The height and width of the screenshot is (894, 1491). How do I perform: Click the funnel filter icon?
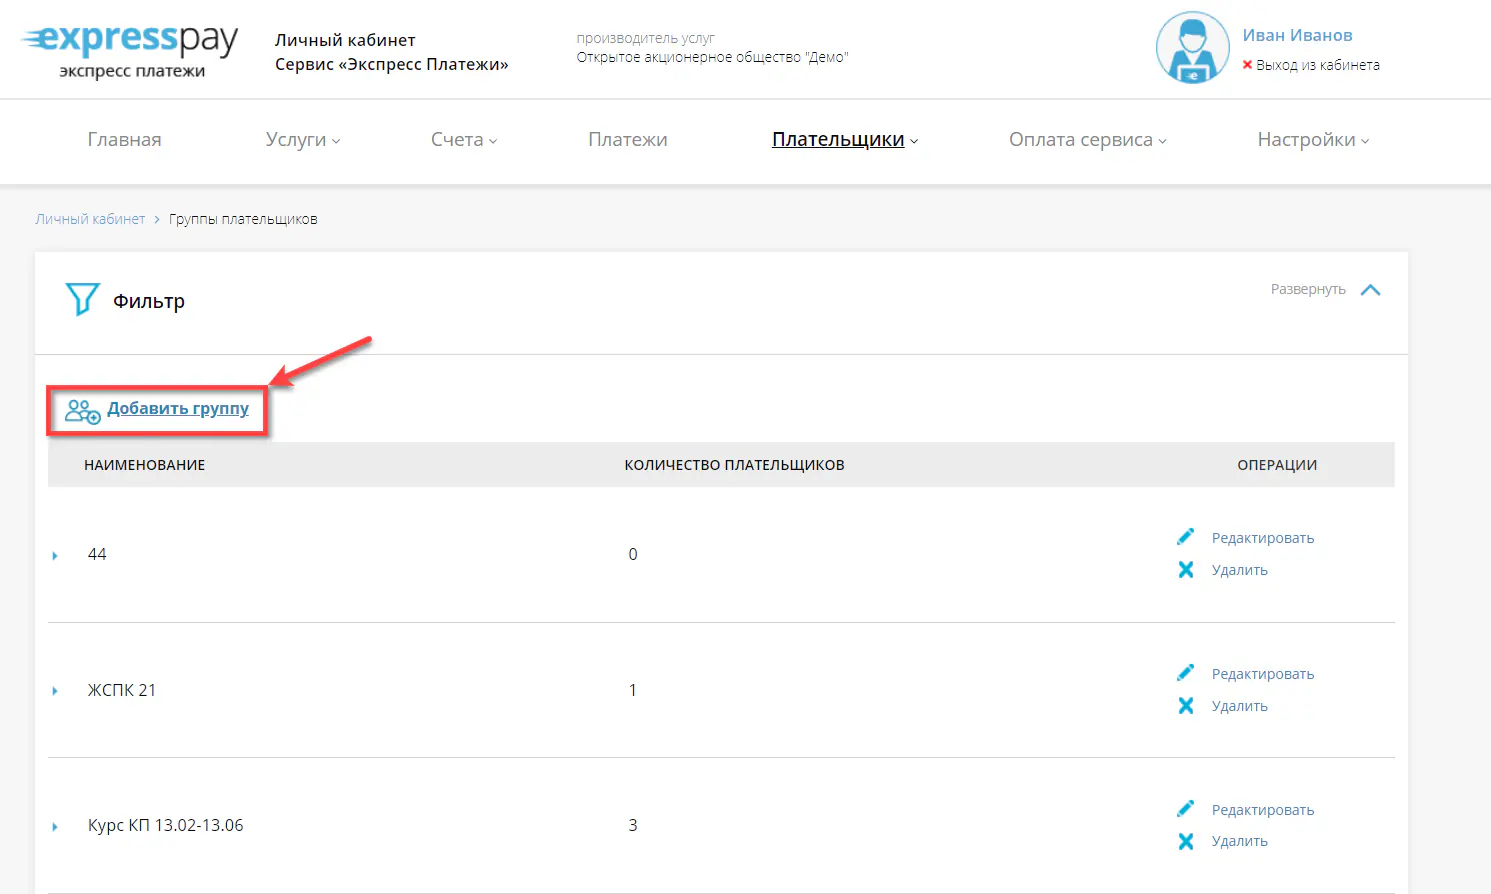[82, 299]
